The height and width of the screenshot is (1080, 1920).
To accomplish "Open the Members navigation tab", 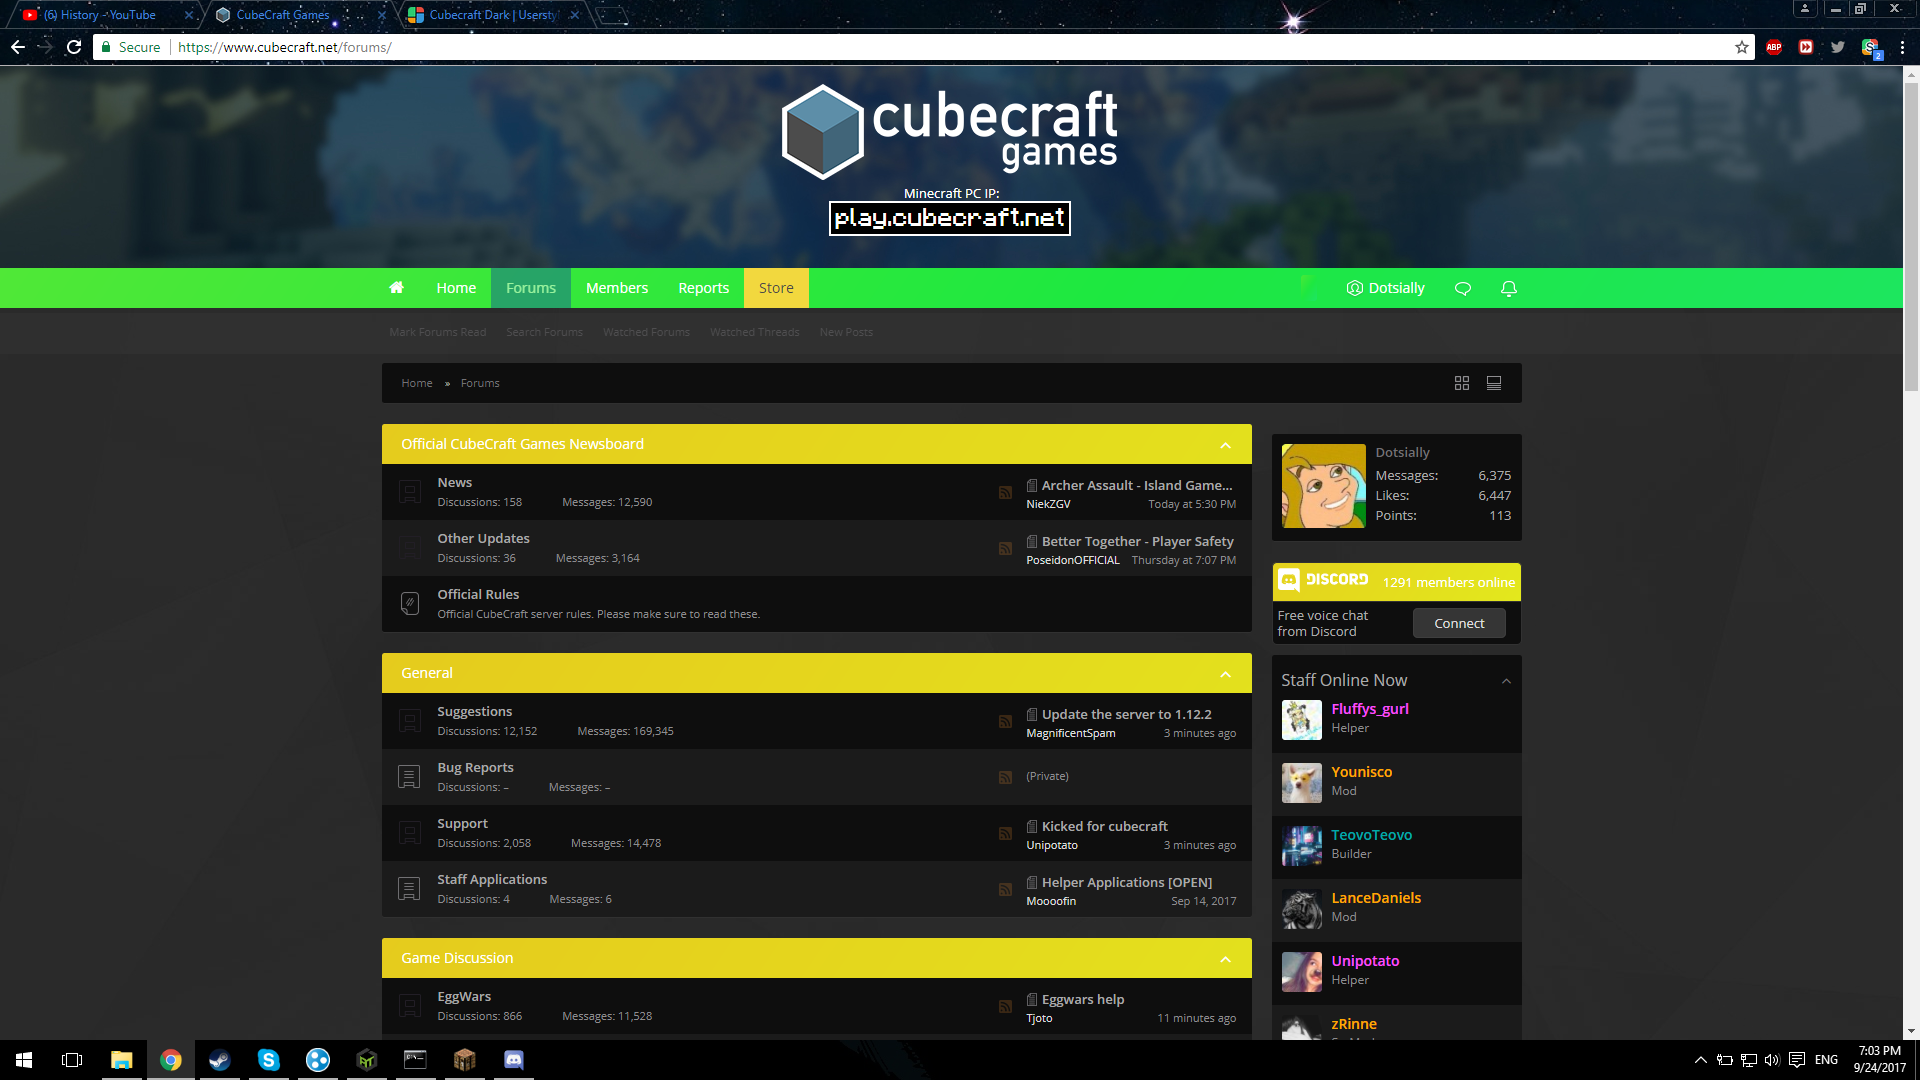I will coord(617,288).
